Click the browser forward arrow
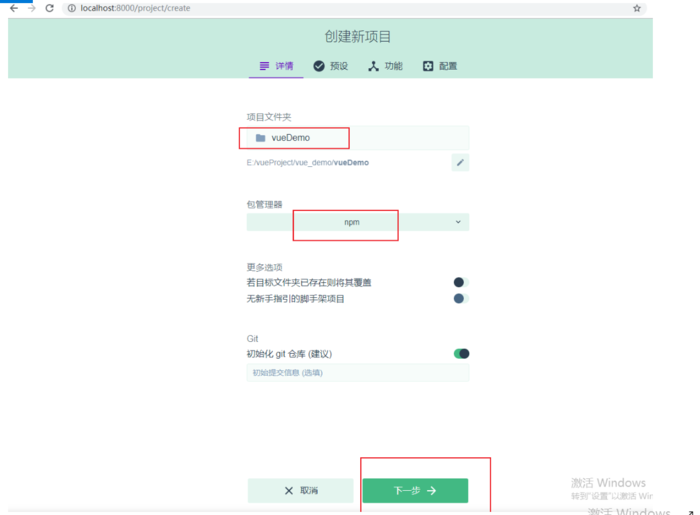Screen dimensions: 700x515 click(x=31, y=8)
